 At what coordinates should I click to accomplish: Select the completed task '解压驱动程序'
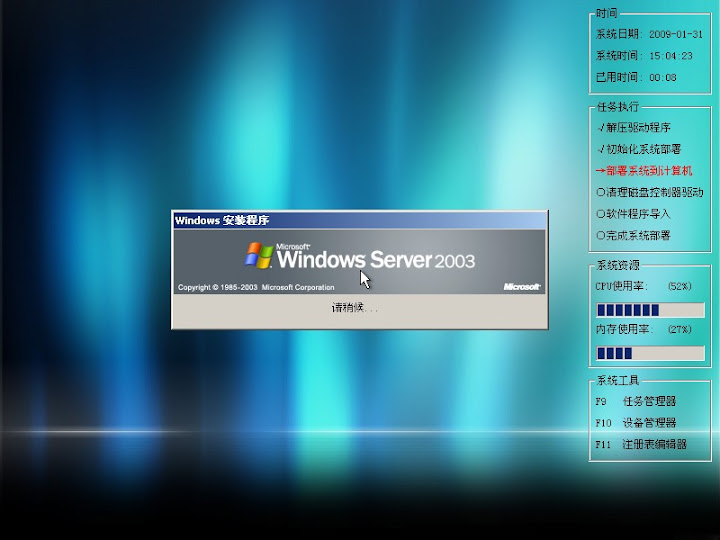pos(634,128)
